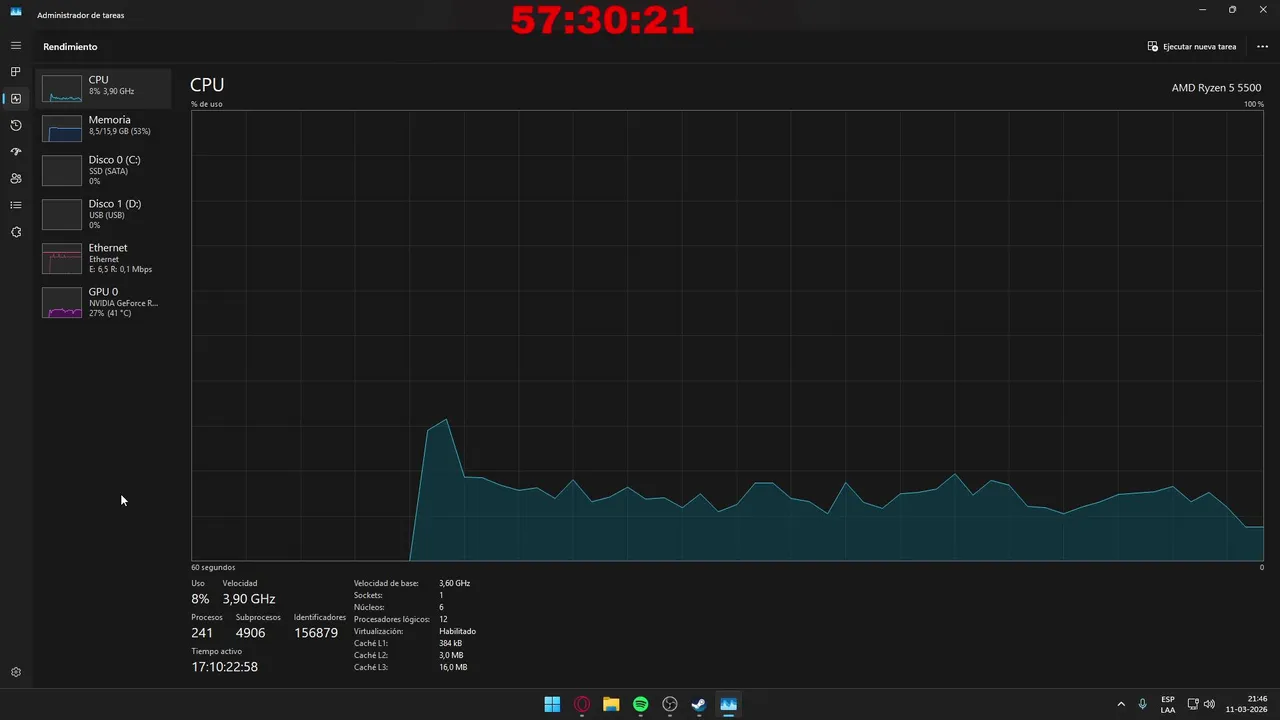Select the Ethernet performance item

pyautogui.click(x=104, y=258)
